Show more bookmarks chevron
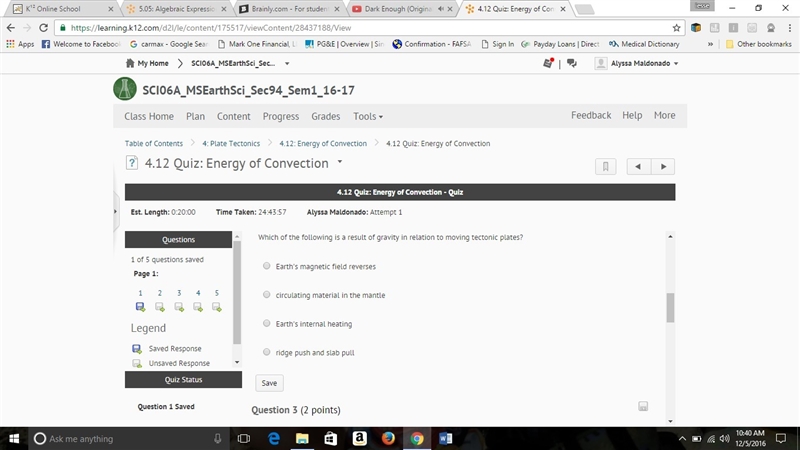The width and height of the screenshot is (800, 450). point(710,44)
